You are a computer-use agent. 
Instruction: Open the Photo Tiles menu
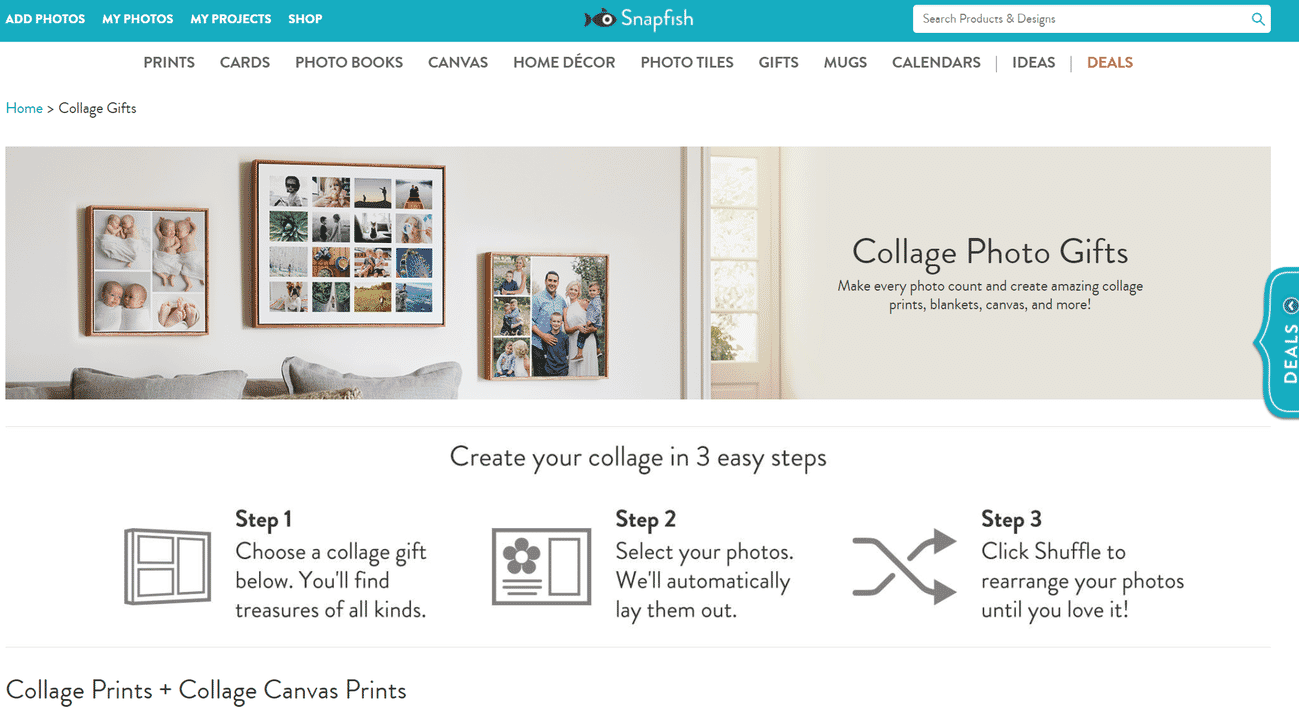point(687,62)
